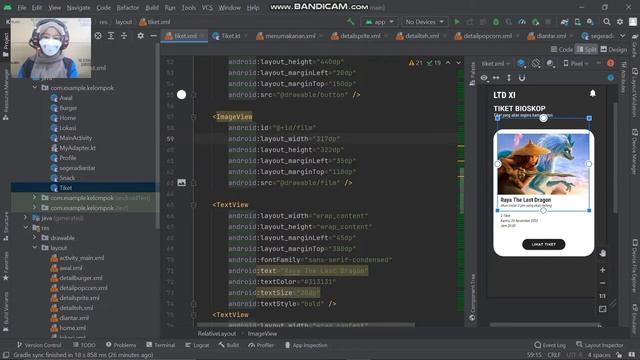640x360 pixels.
Task: Open Project panel options gear
Action: pos(140,36)
